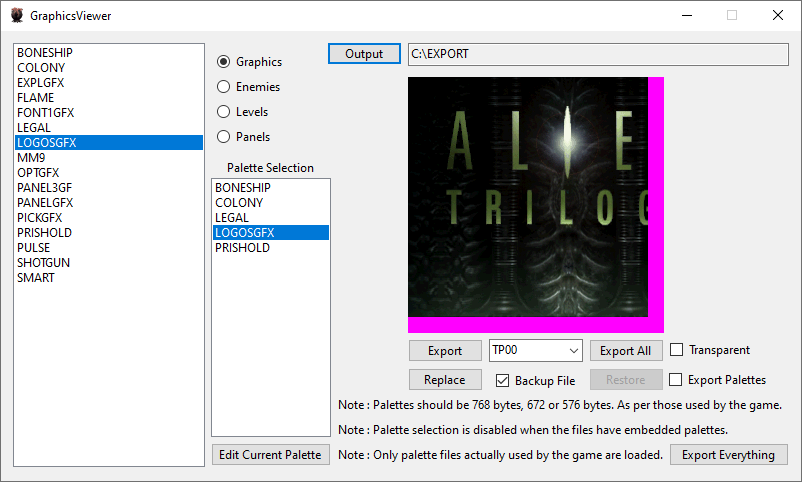802x482 pixels.
Task: Click the Export Everything button
Action: (x=728, y=455)
